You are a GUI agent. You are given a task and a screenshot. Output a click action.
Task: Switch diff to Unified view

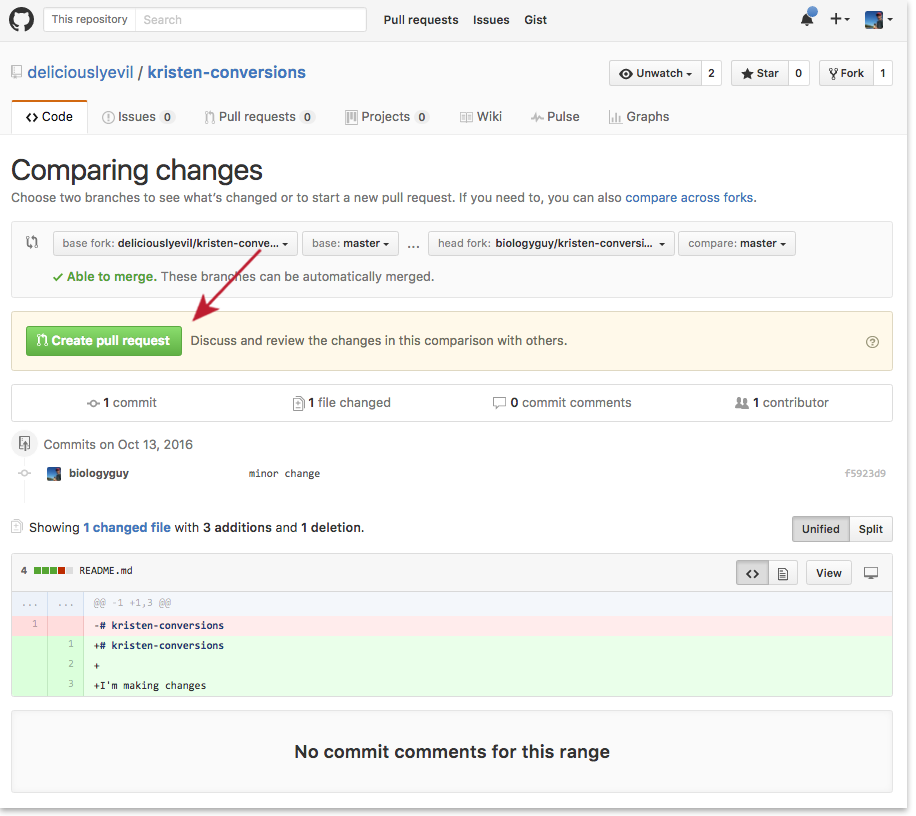[821, 529]
